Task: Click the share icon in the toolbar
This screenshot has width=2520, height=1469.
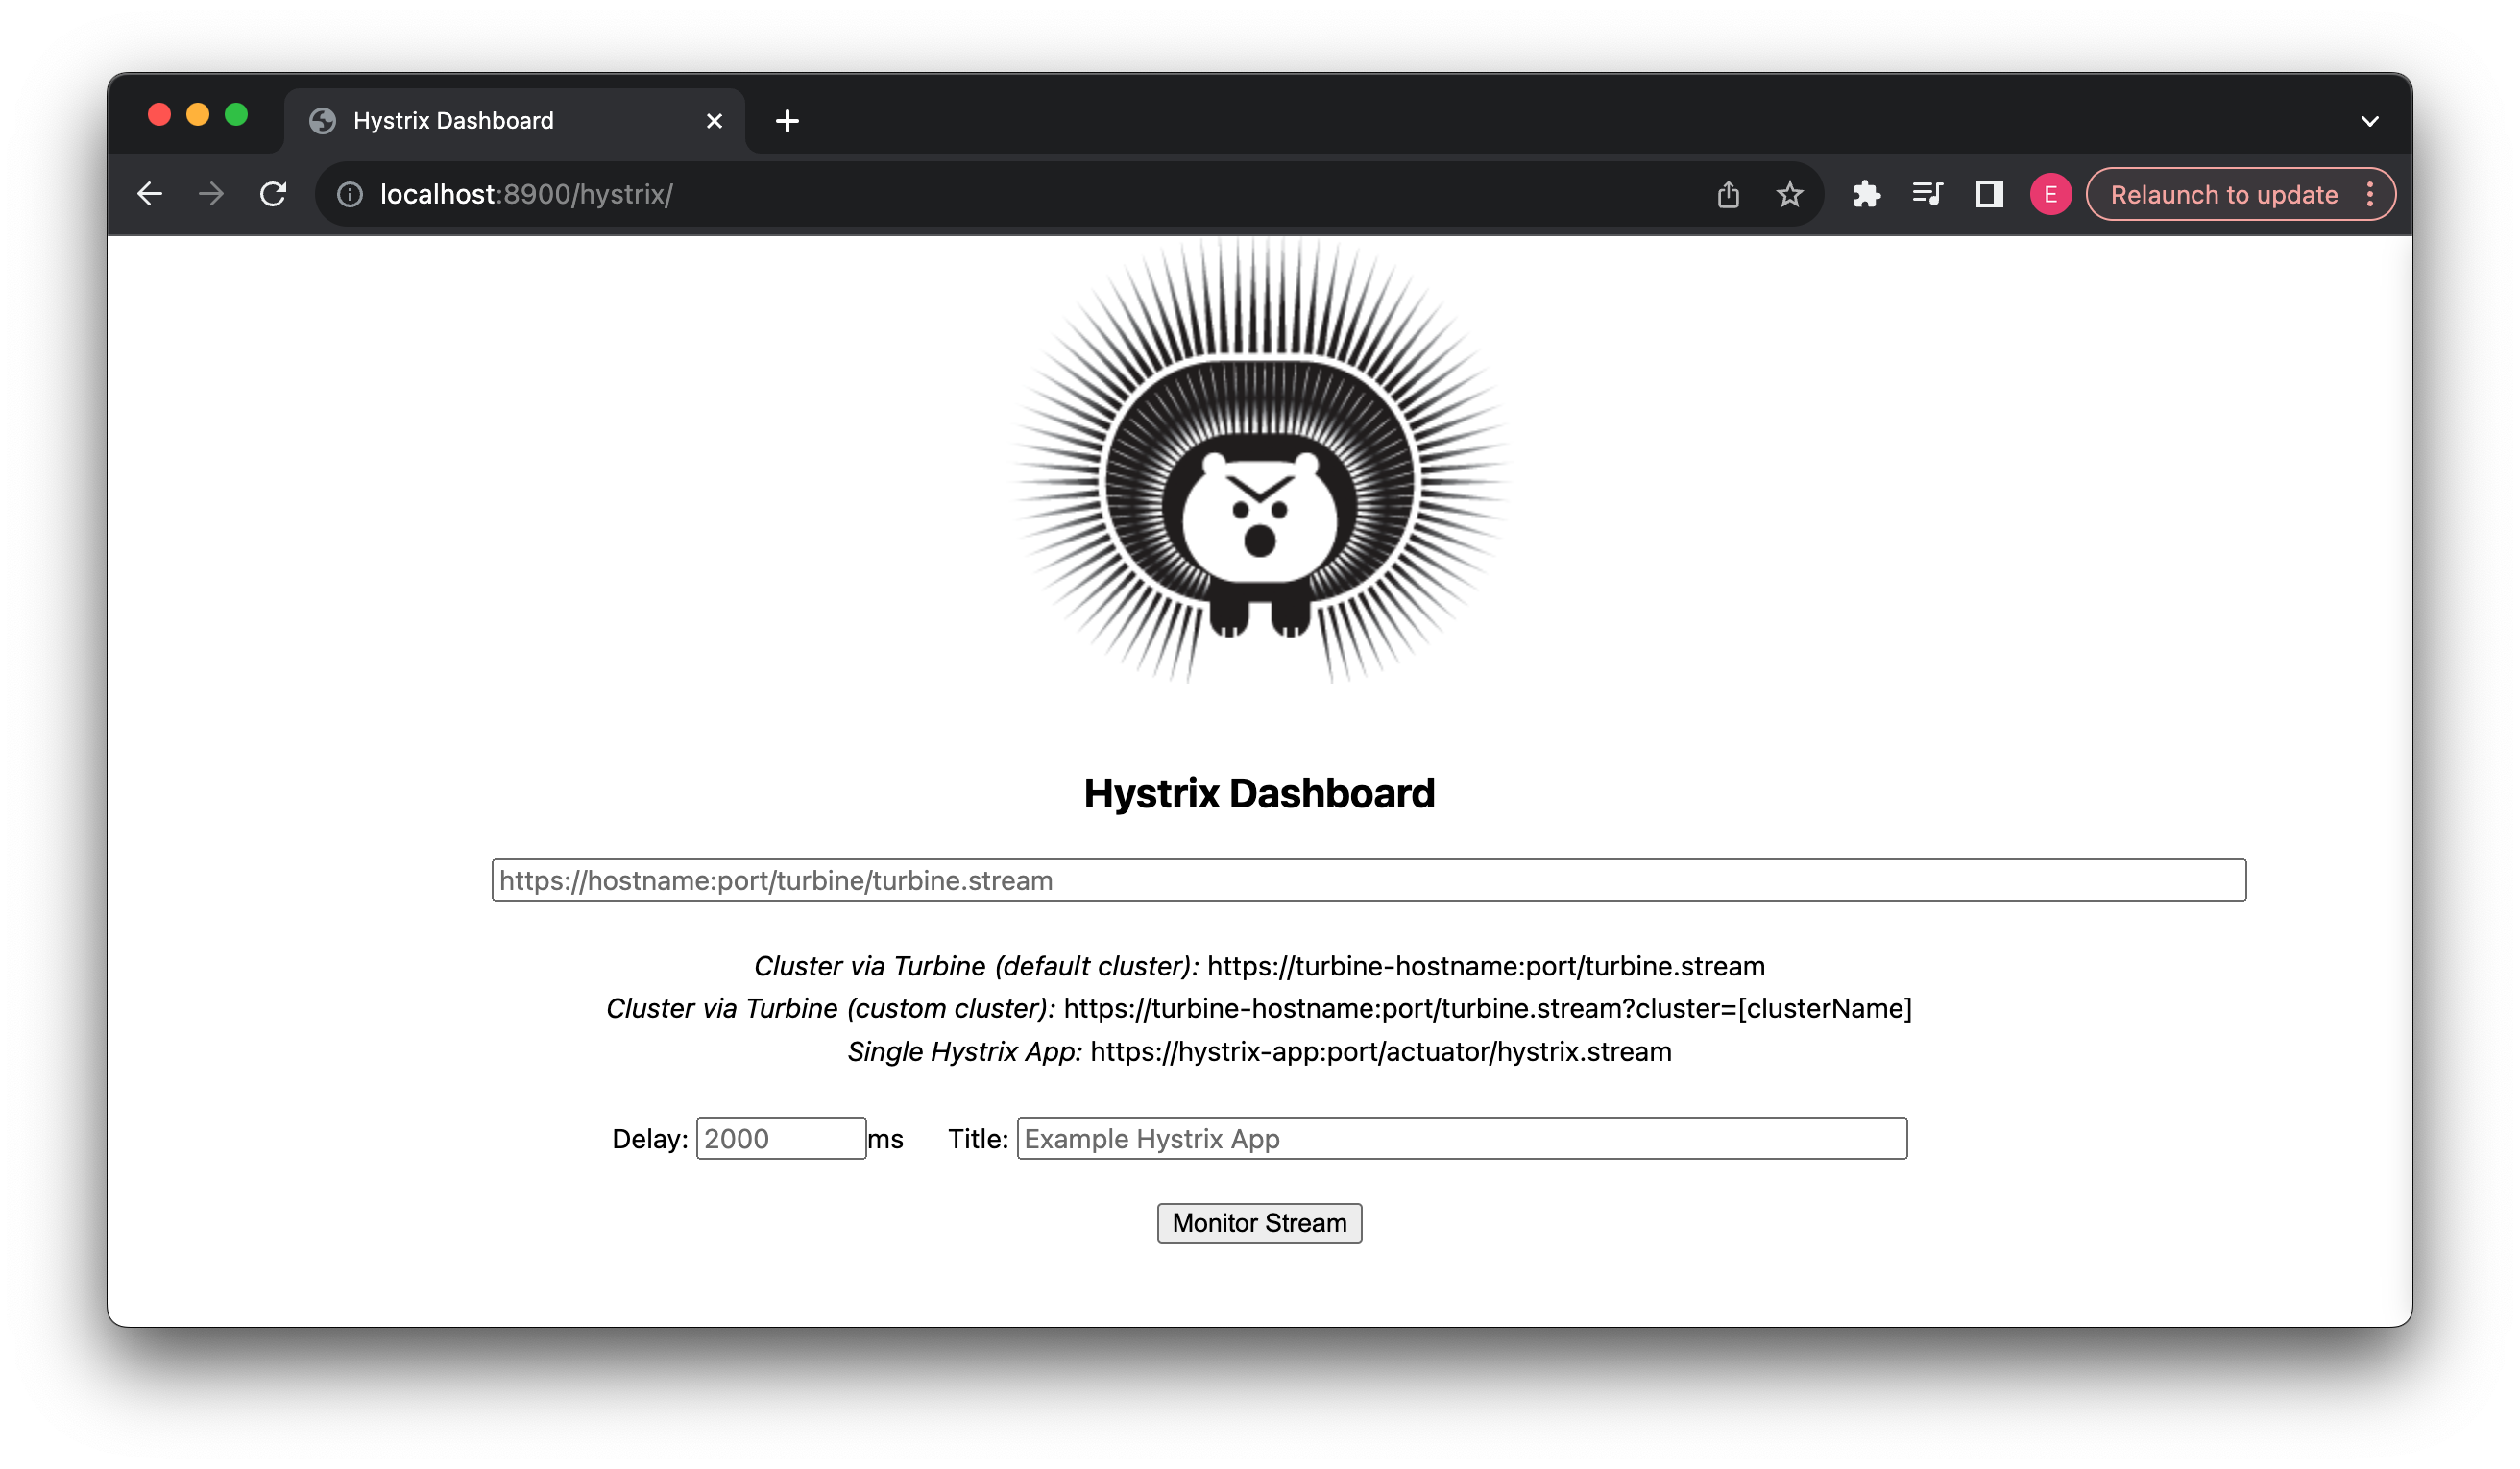Action: (1728, 194)
